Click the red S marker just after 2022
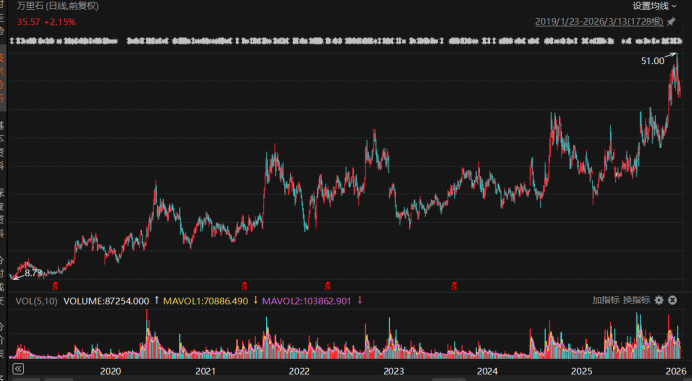This screenshot has height=381, width=692. click(x=327, y=286)
